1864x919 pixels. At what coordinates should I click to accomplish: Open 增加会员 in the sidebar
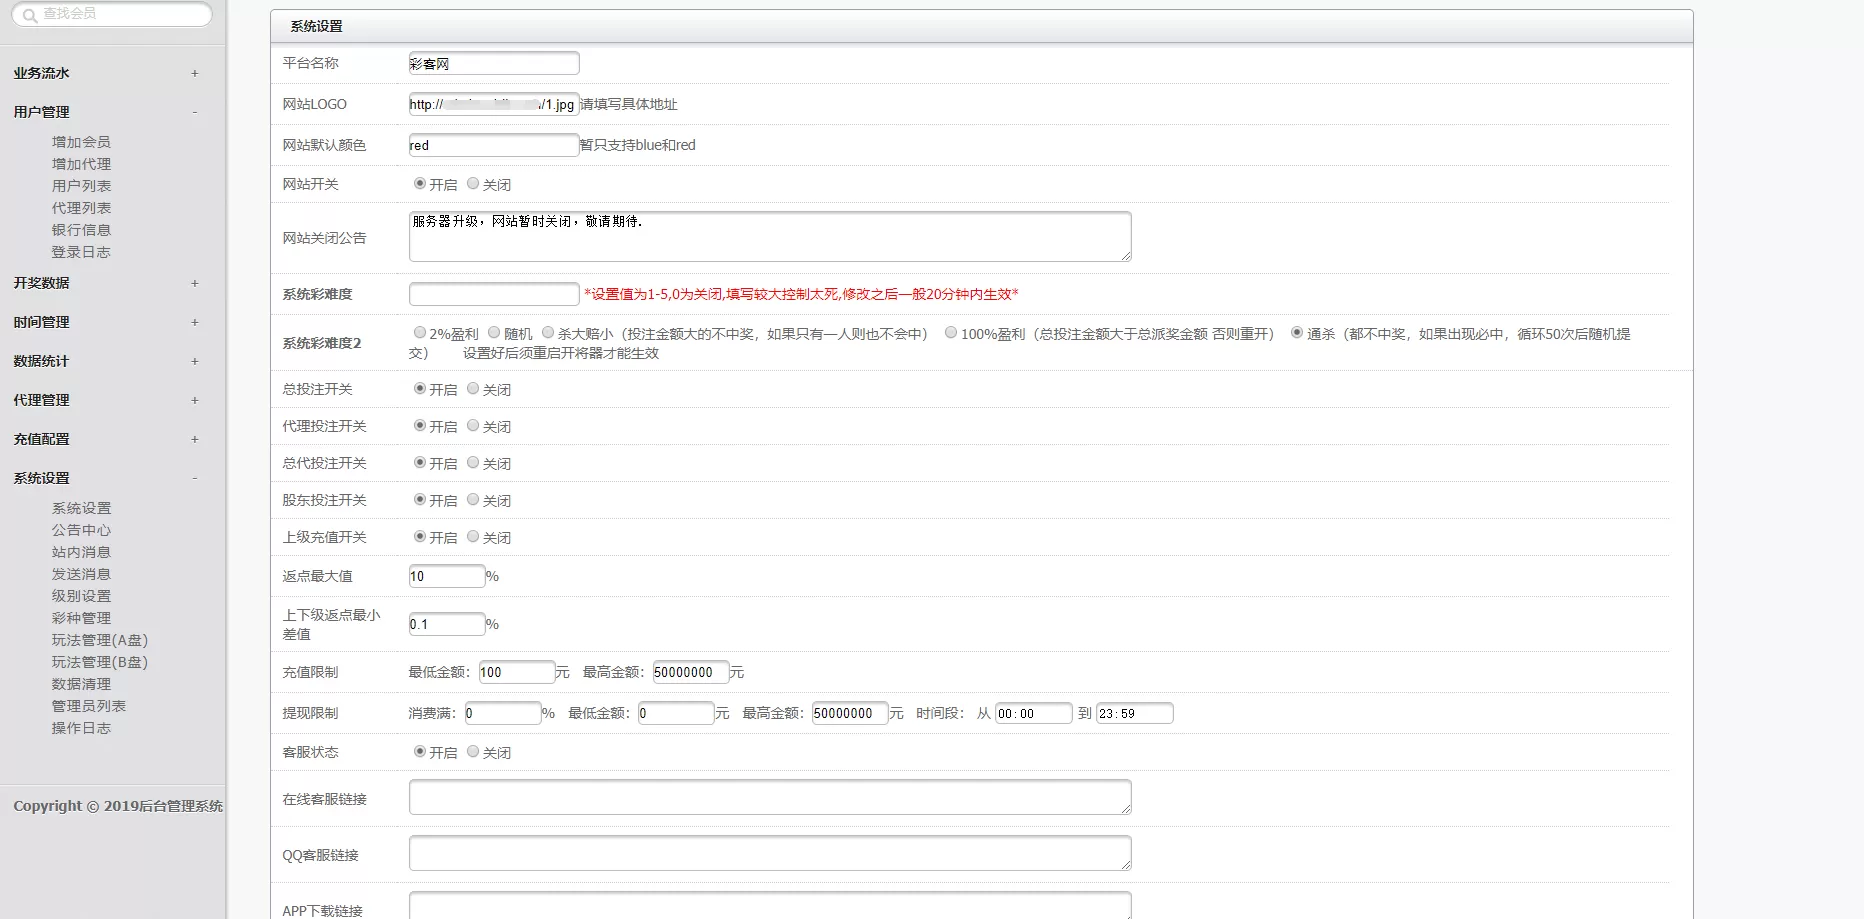[x=81, y=142]
